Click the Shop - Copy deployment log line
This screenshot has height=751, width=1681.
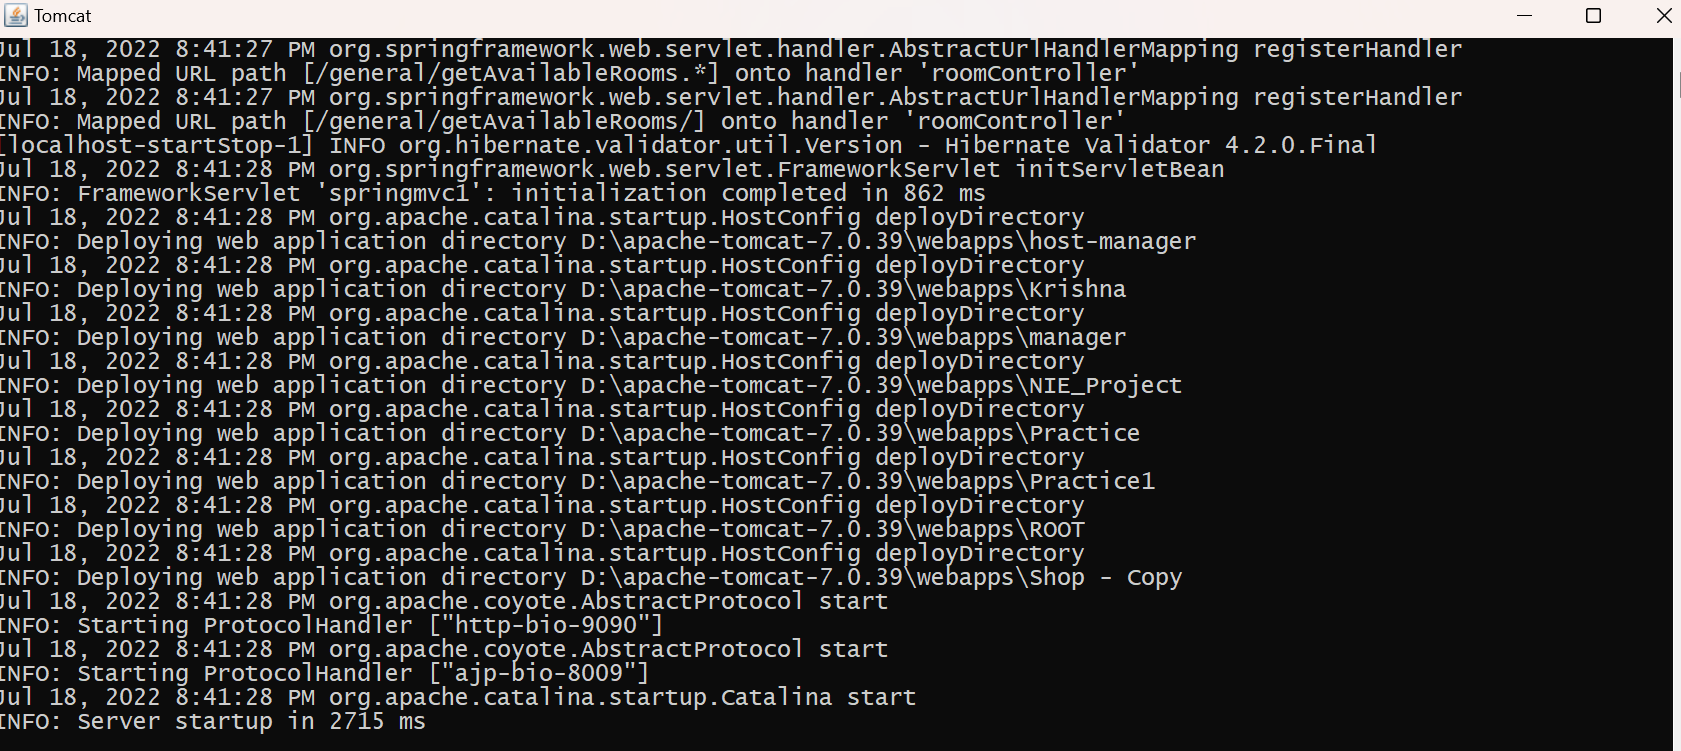[590, 577]
